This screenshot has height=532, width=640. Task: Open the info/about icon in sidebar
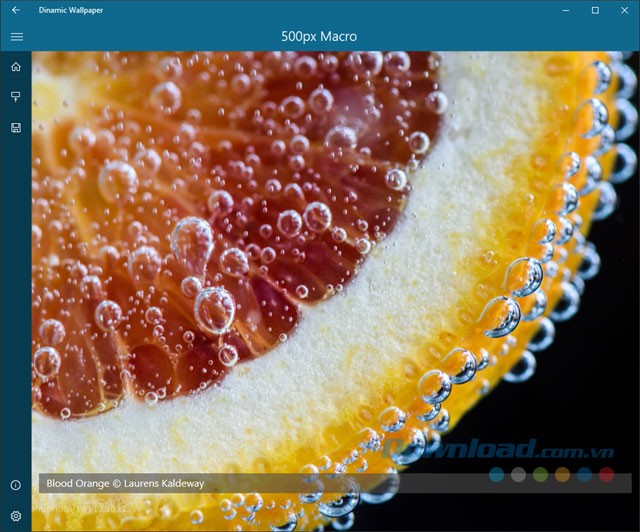click(16, 485)
